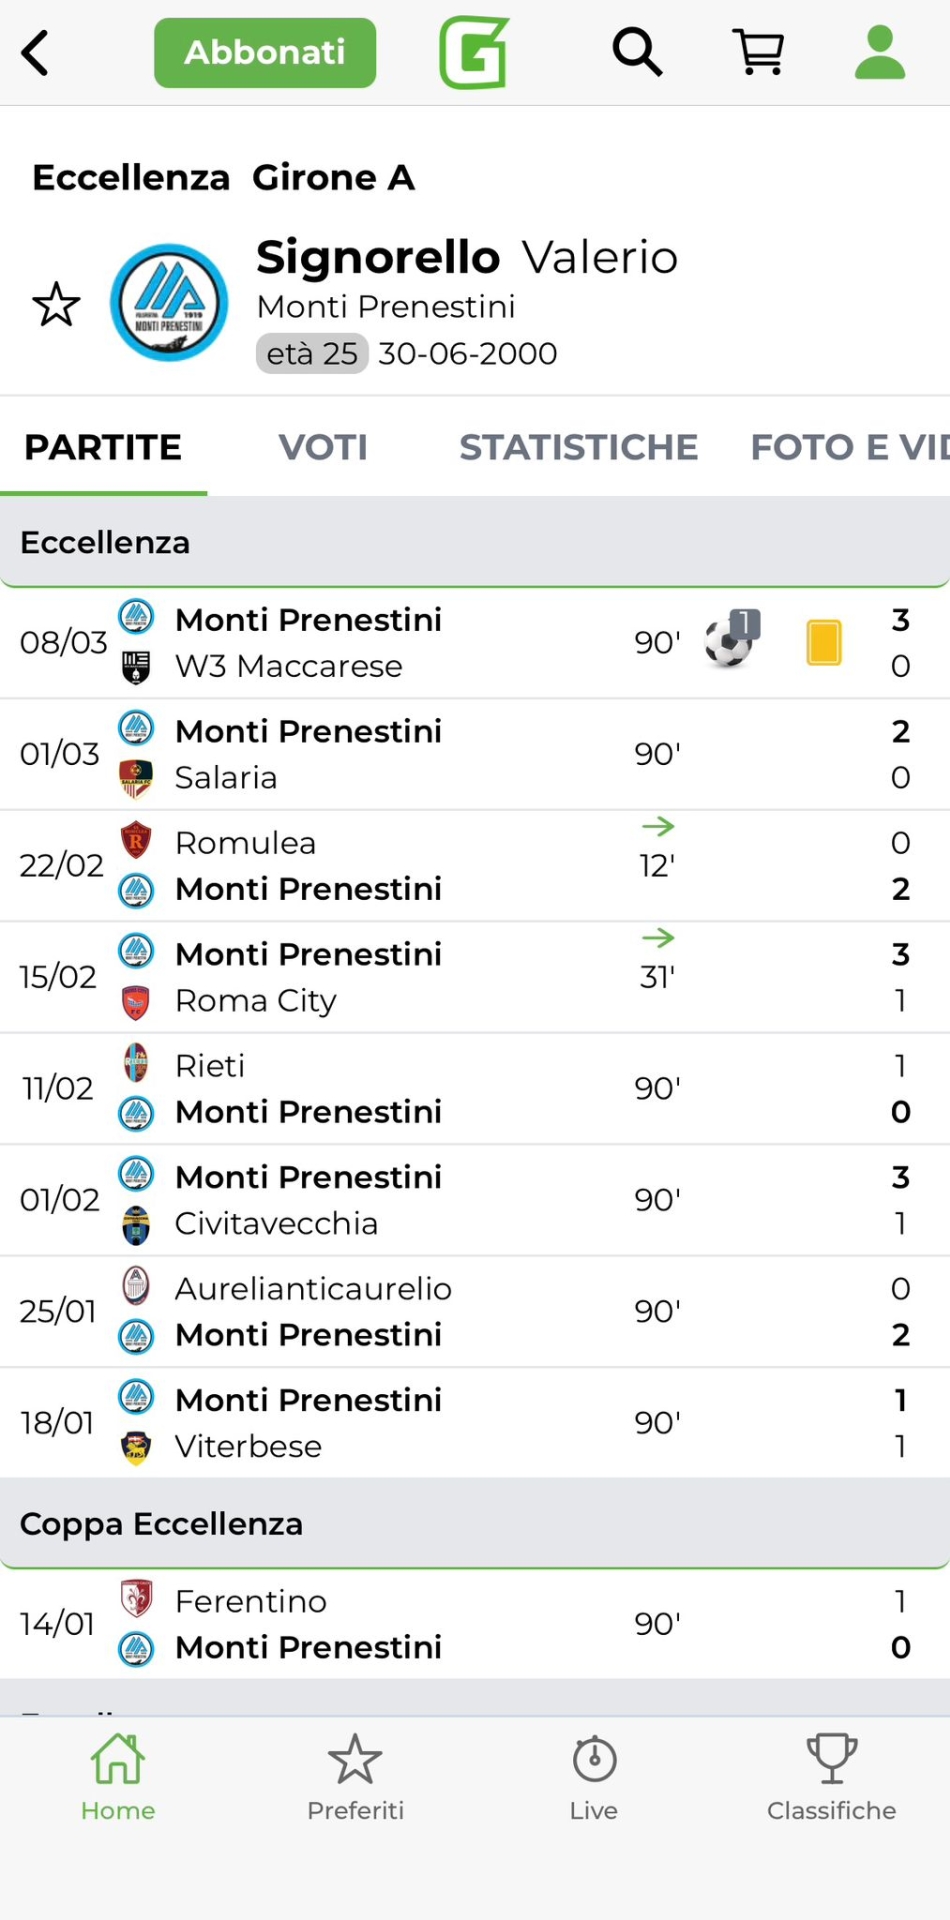
Task: Open the FOTO E VIDEO tab
Action: tap(848, 447)
